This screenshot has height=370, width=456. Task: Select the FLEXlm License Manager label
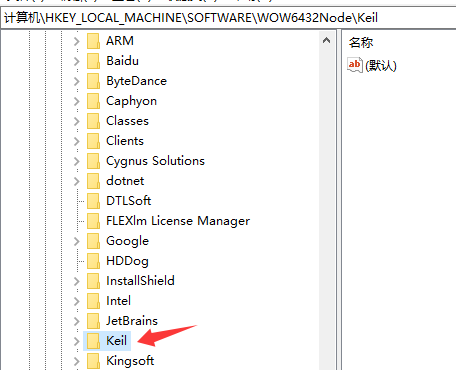178,221
